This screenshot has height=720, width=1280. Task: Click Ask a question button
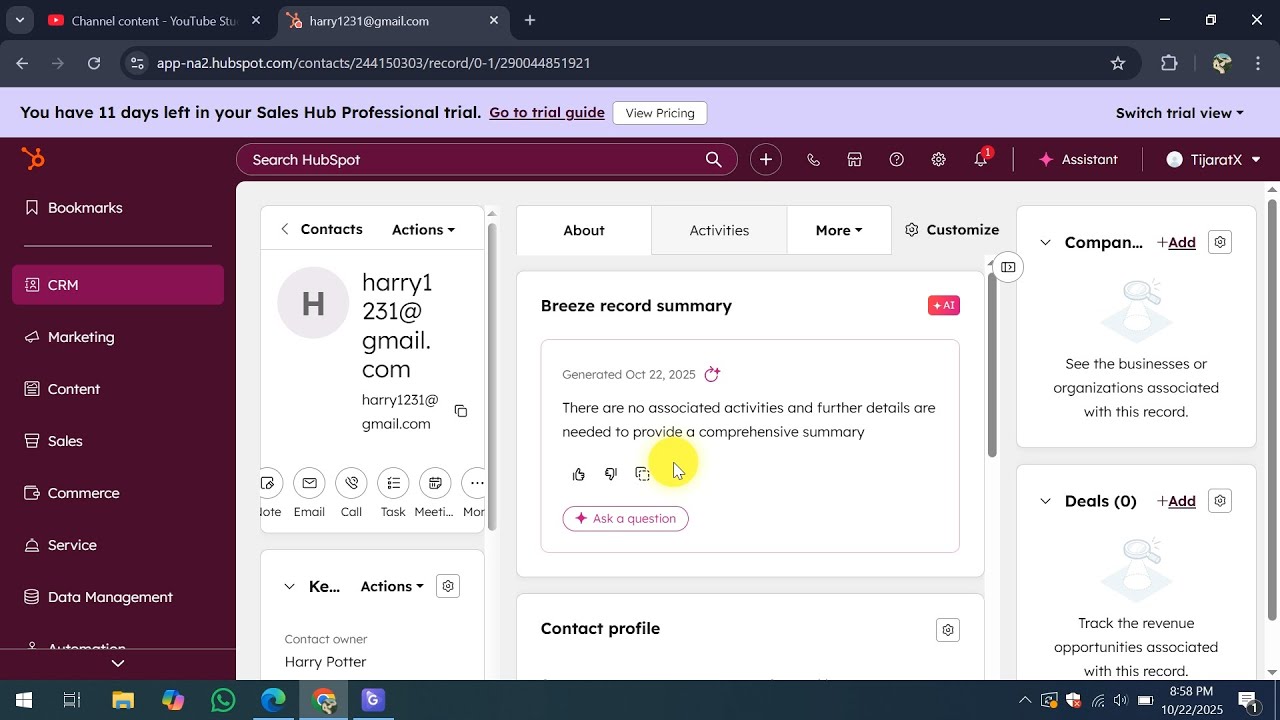click(626, 518)
